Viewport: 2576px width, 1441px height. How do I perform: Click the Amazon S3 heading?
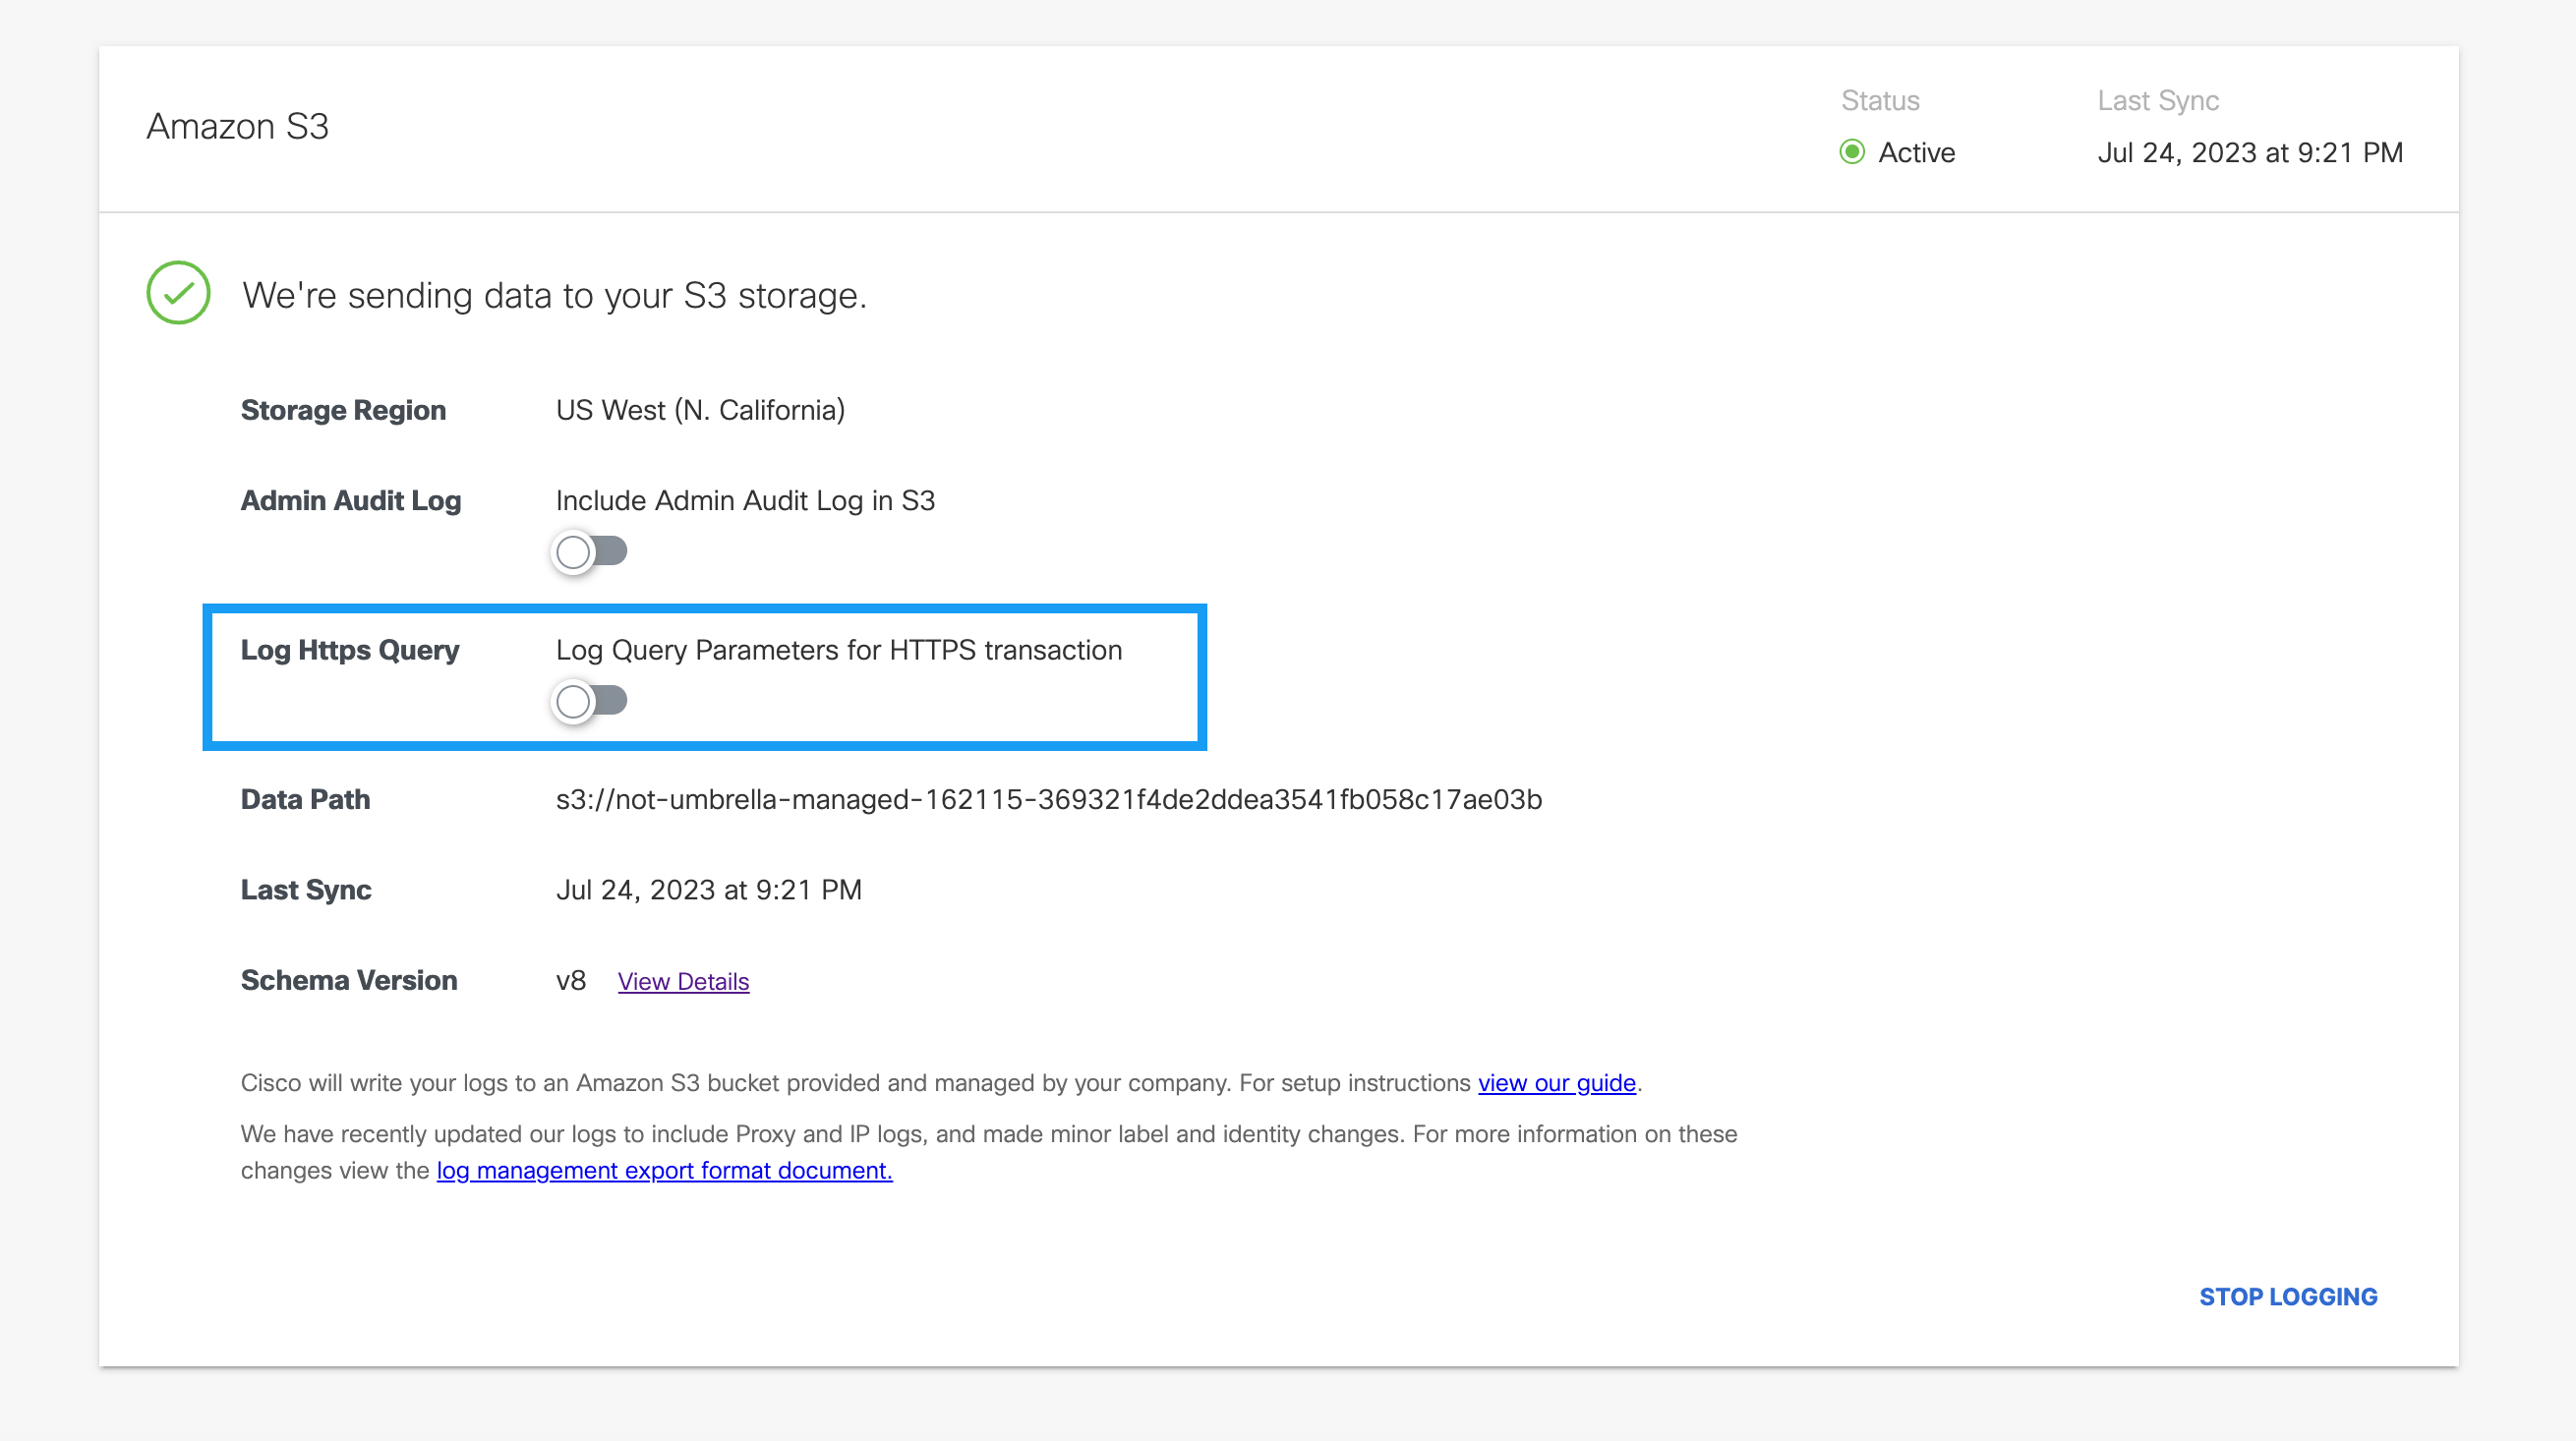click(238, 126)
